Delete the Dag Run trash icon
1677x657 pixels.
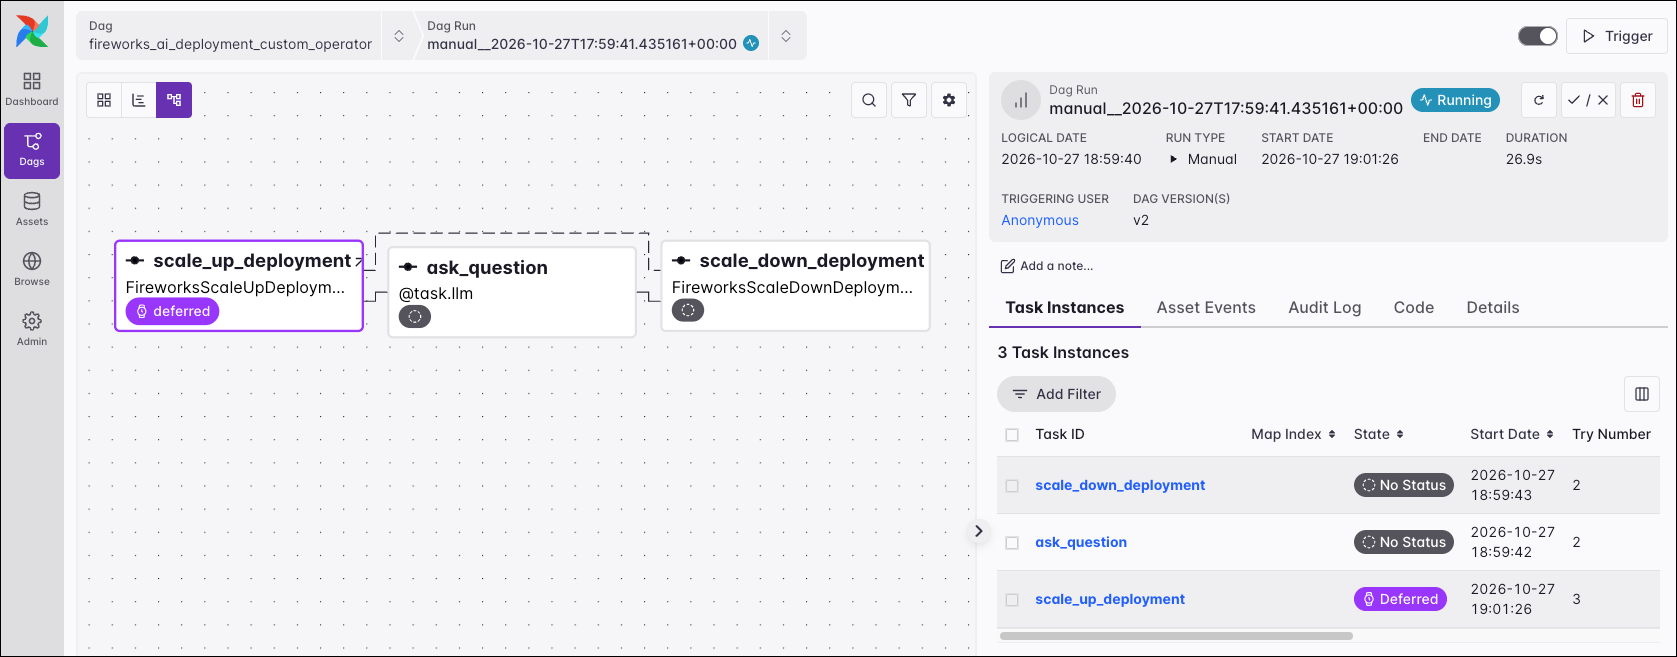pos(1638,100)
